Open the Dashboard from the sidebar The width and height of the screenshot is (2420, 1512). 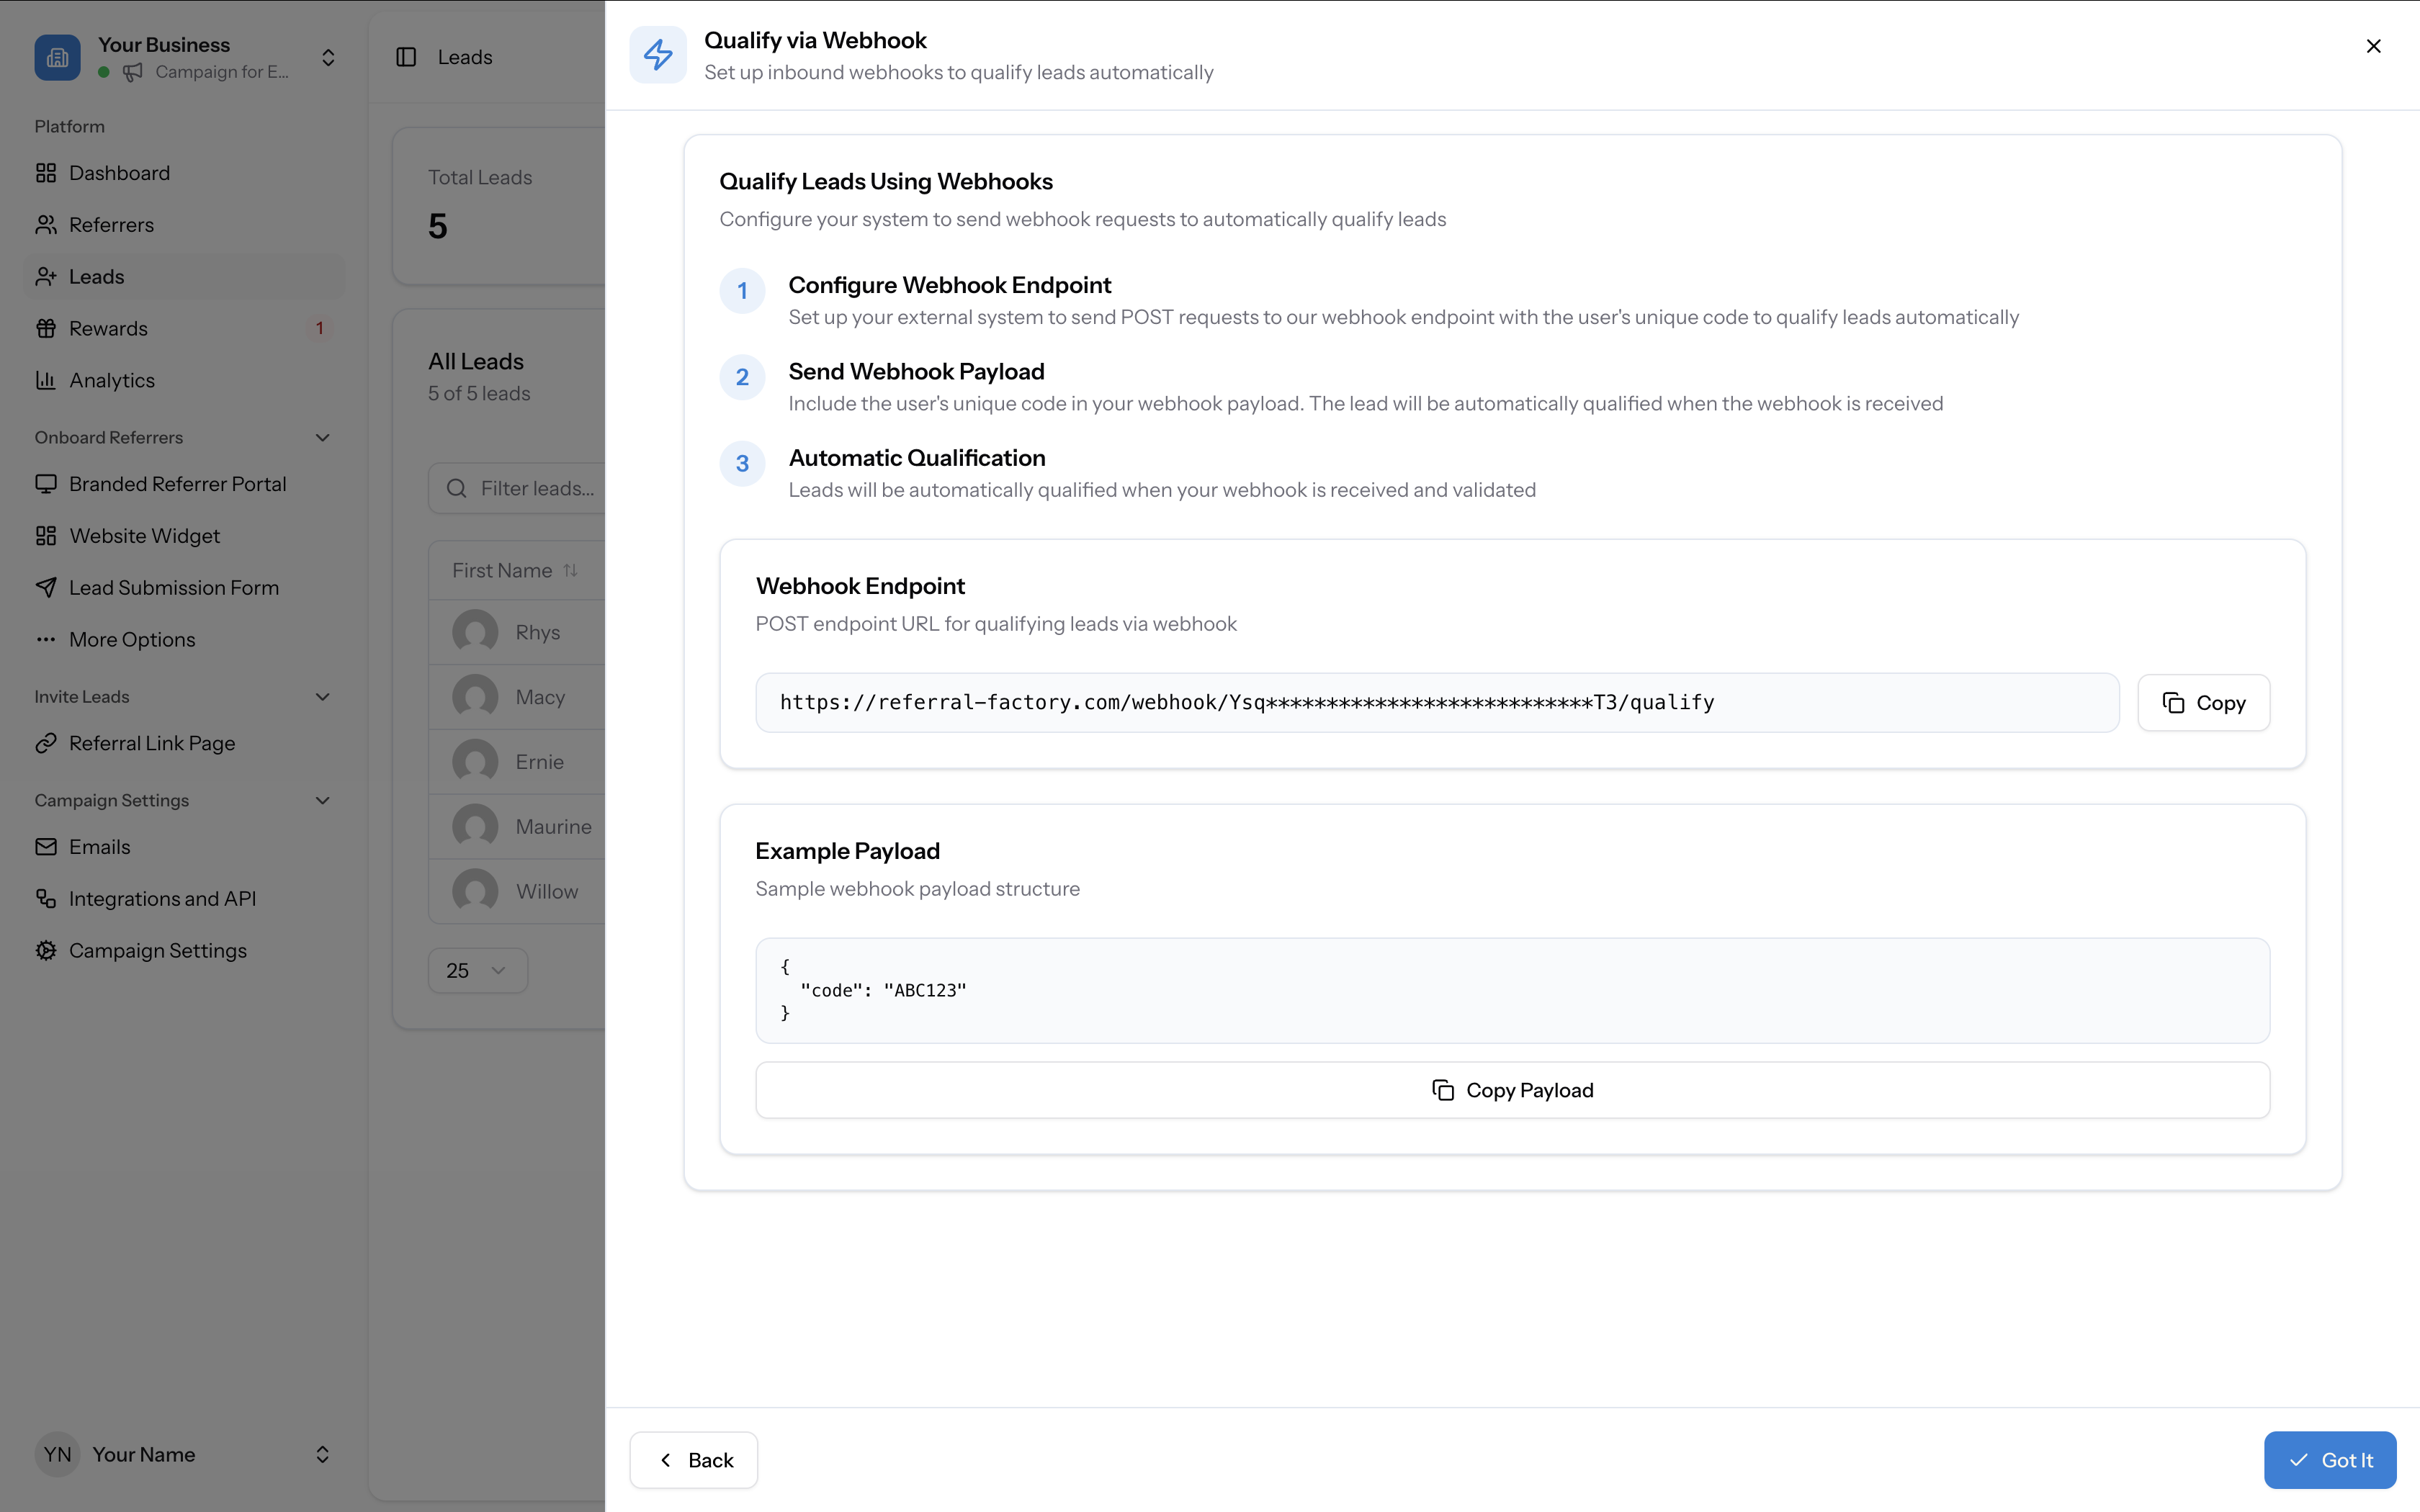pos(46,172)
